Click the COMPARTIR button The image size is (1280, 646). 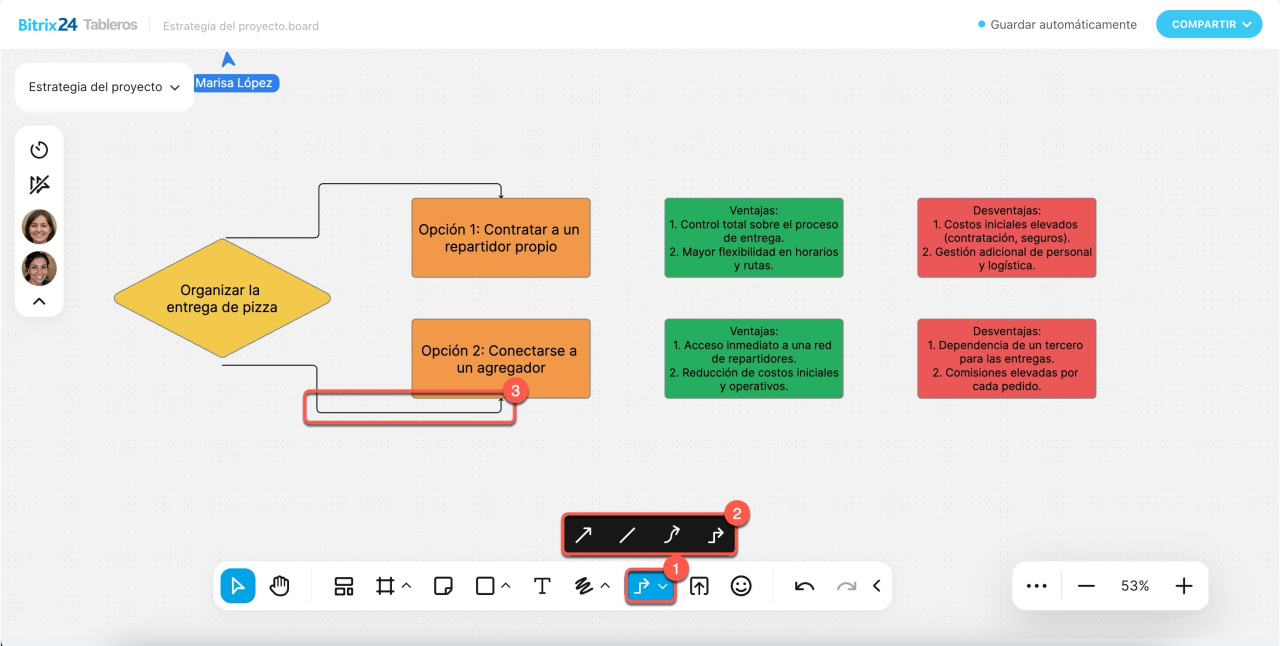[1208, 24]
